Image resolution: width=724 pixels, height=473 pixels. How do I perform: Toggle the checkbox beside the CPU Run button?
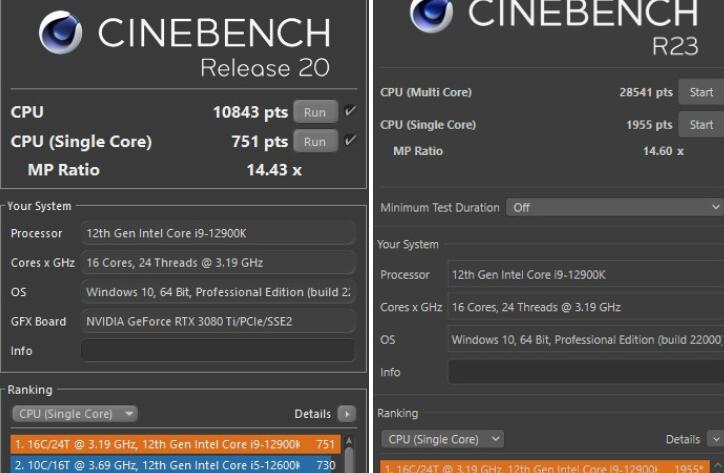[x=349, y=112]
